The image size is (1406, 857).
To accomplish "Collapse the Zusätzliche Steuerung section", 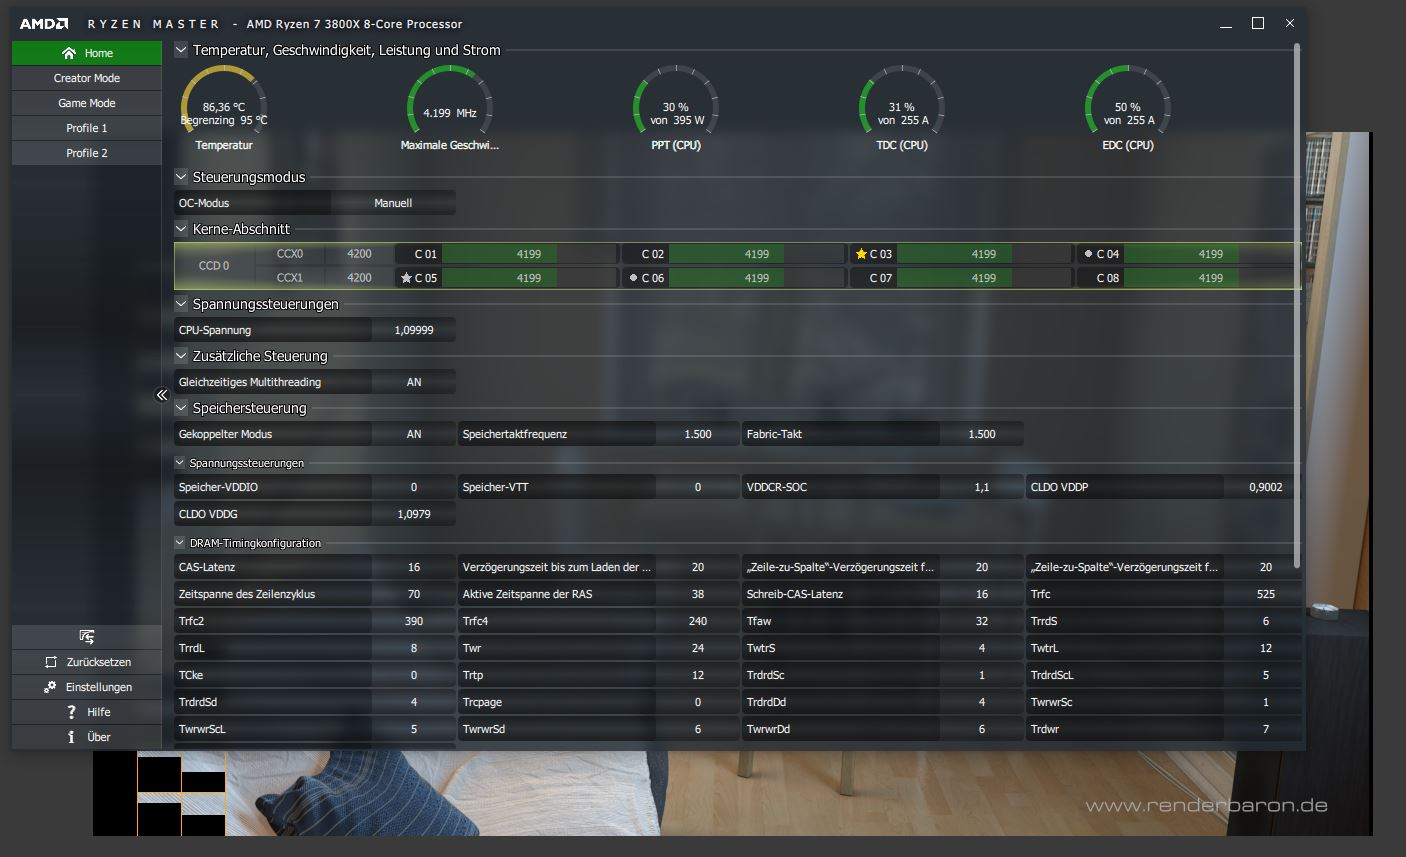I will (181, 355).
